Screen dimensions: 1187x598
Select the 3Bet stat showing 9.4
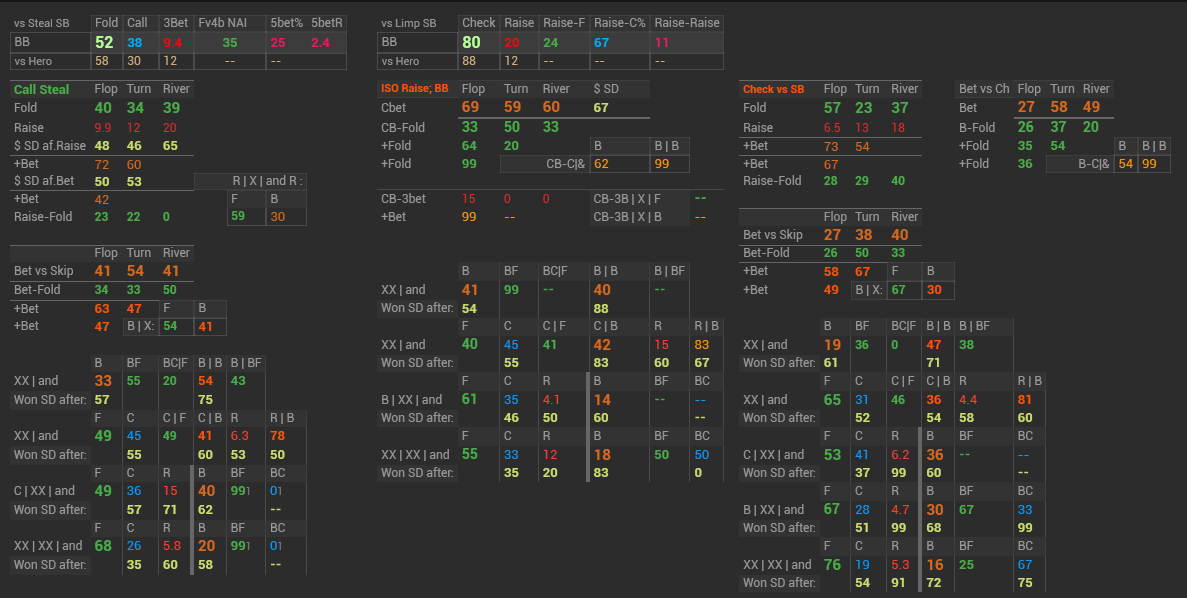172,43
